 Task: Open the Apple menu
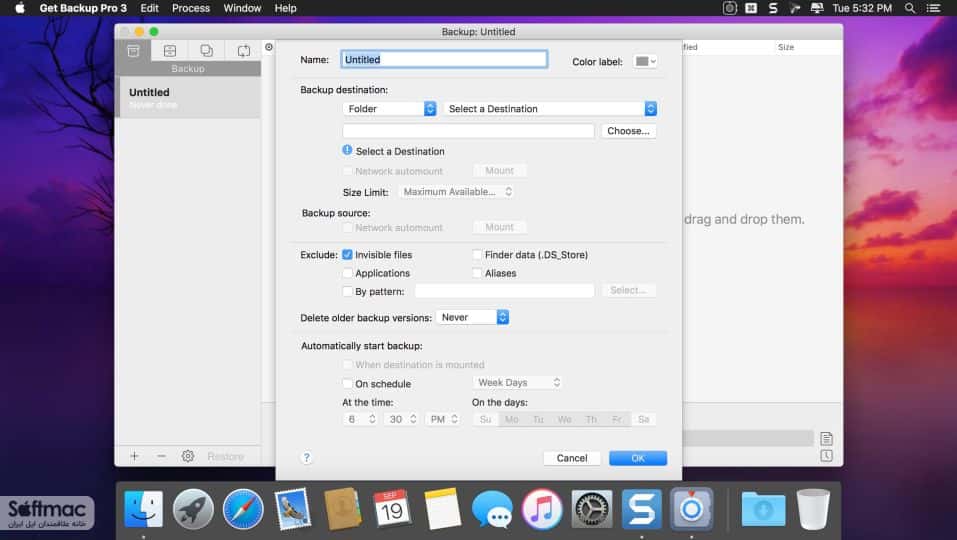point(20,8)
